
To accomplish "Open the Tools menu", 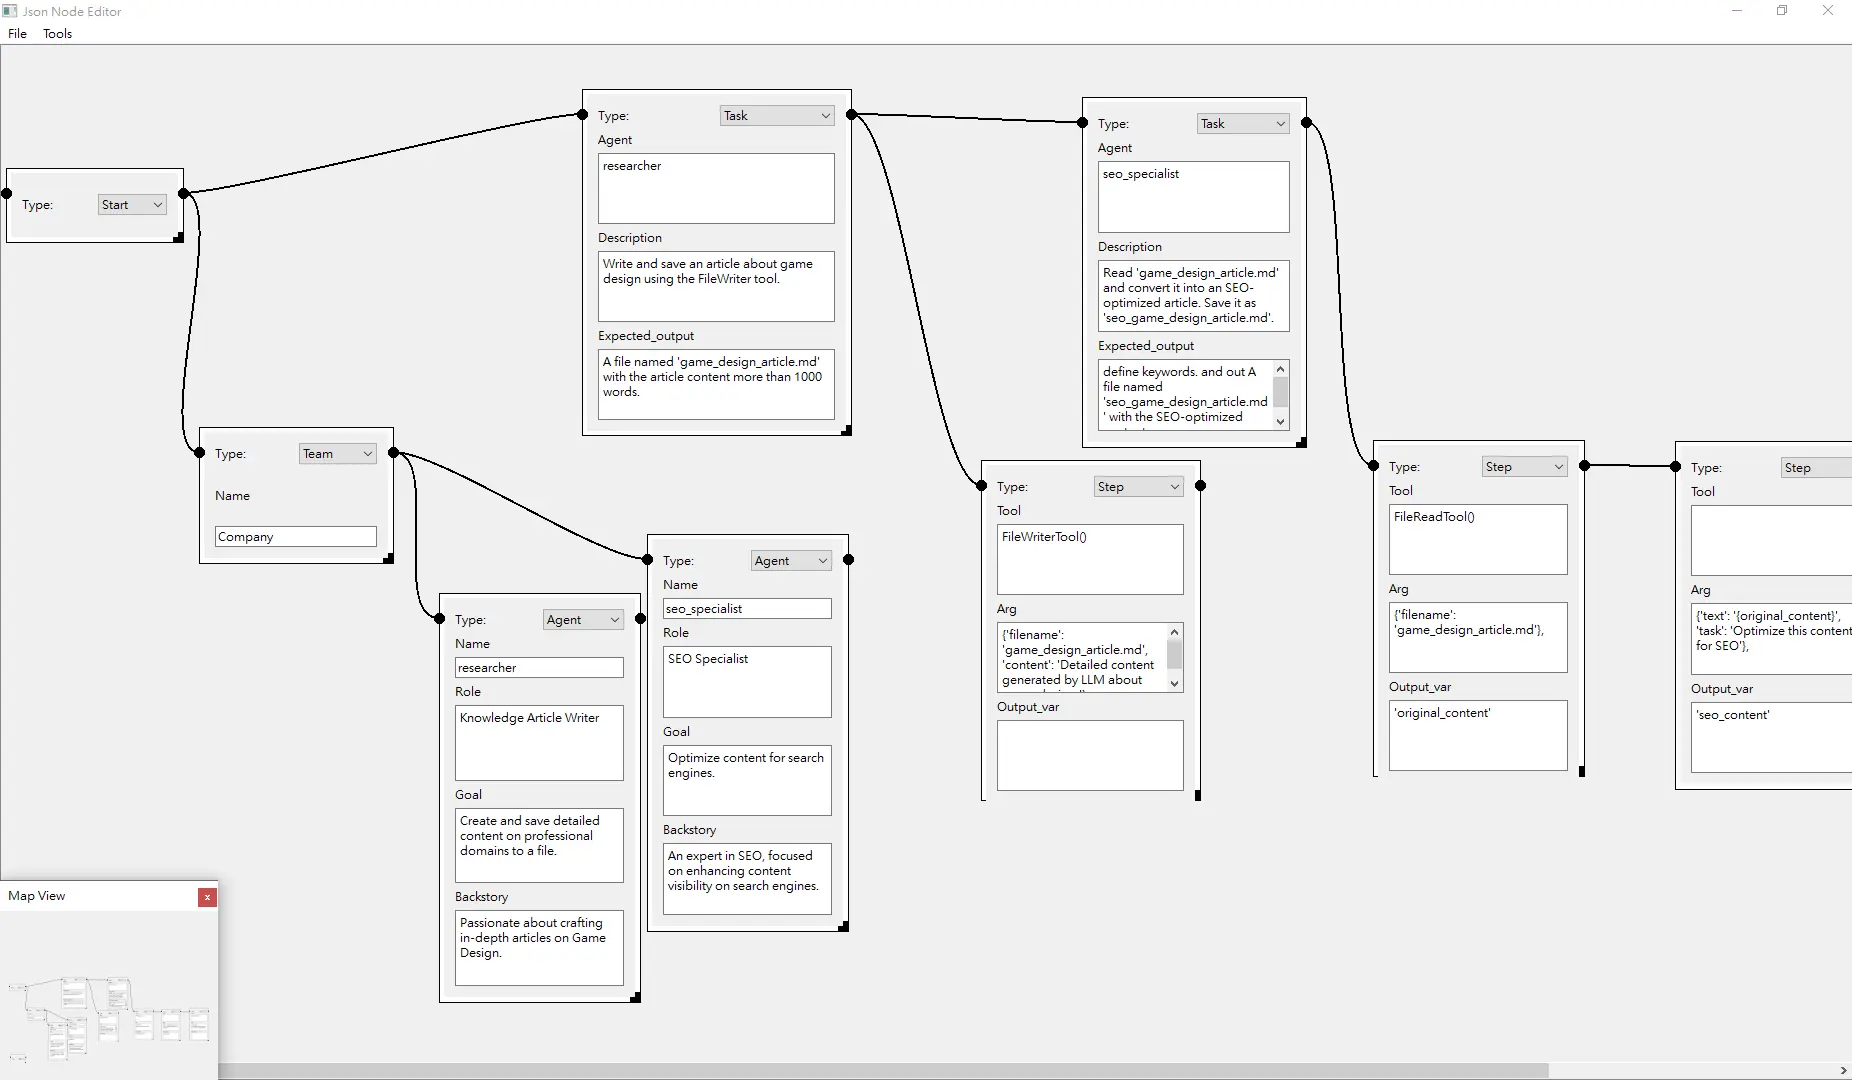I will tap(57, 33).
